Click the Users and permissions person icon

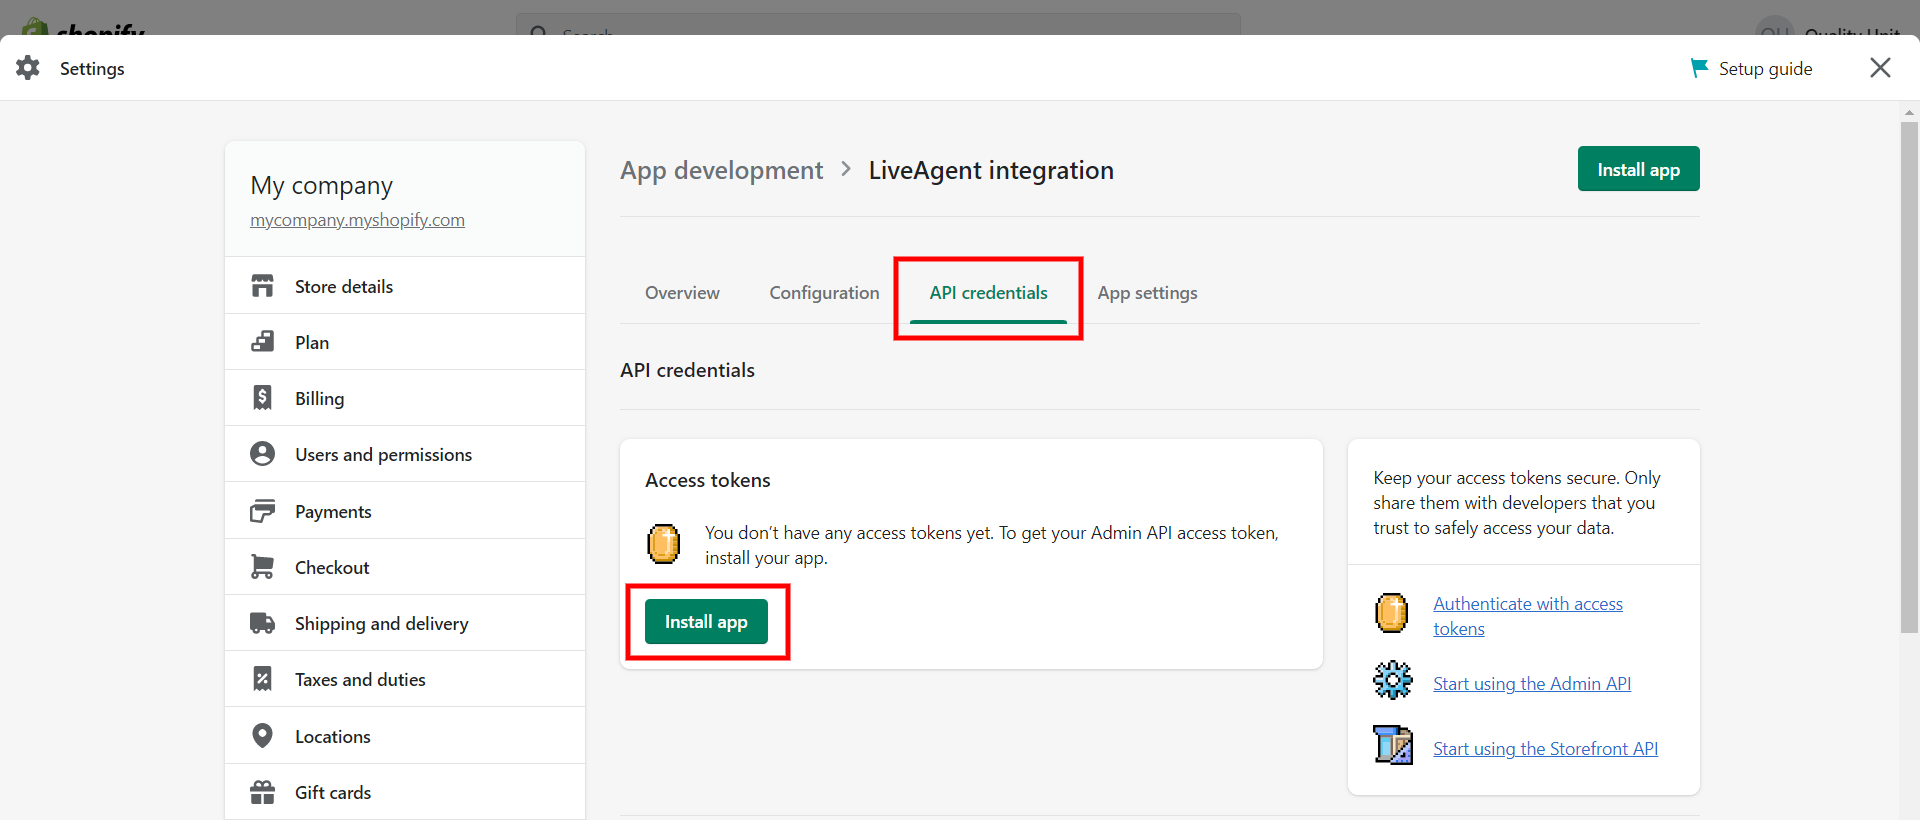[x=262, y=454]
